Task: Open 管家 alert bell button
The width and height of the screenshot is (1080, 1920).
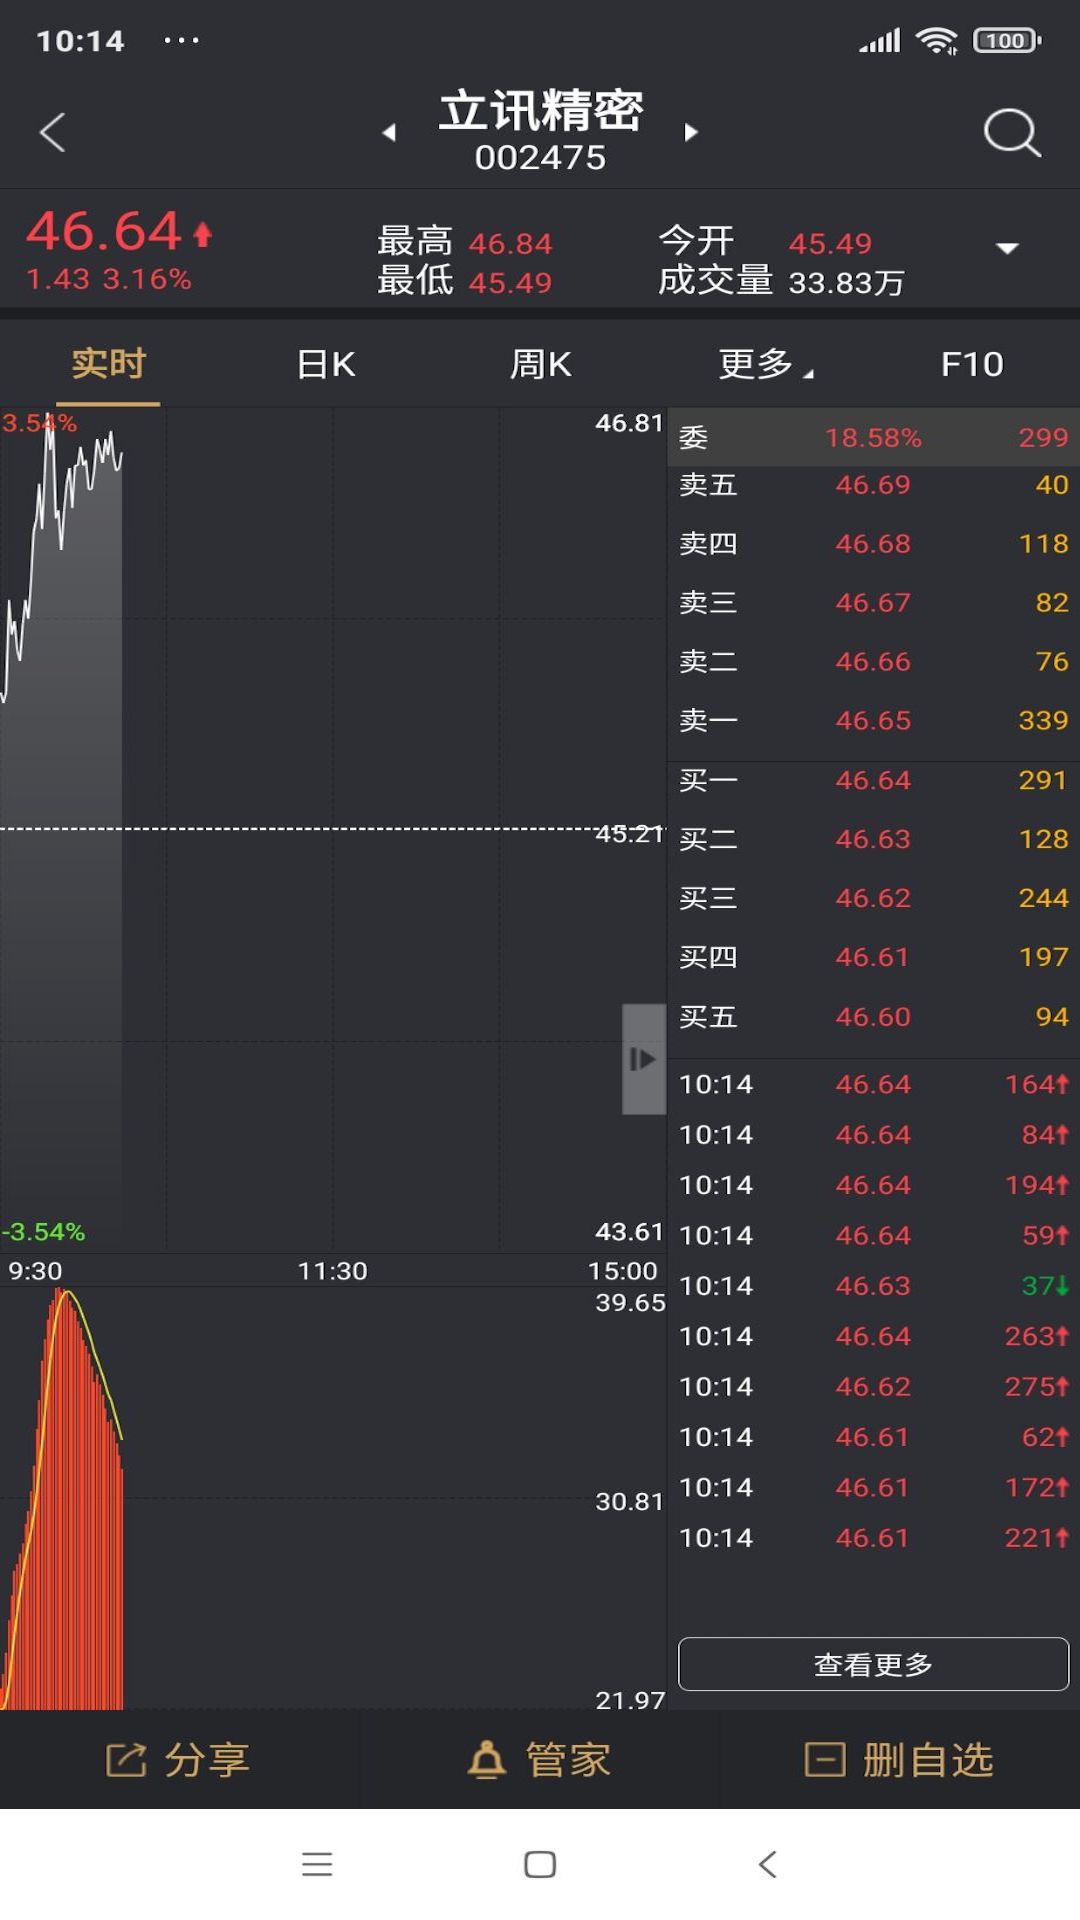Action: (540, 1760)
